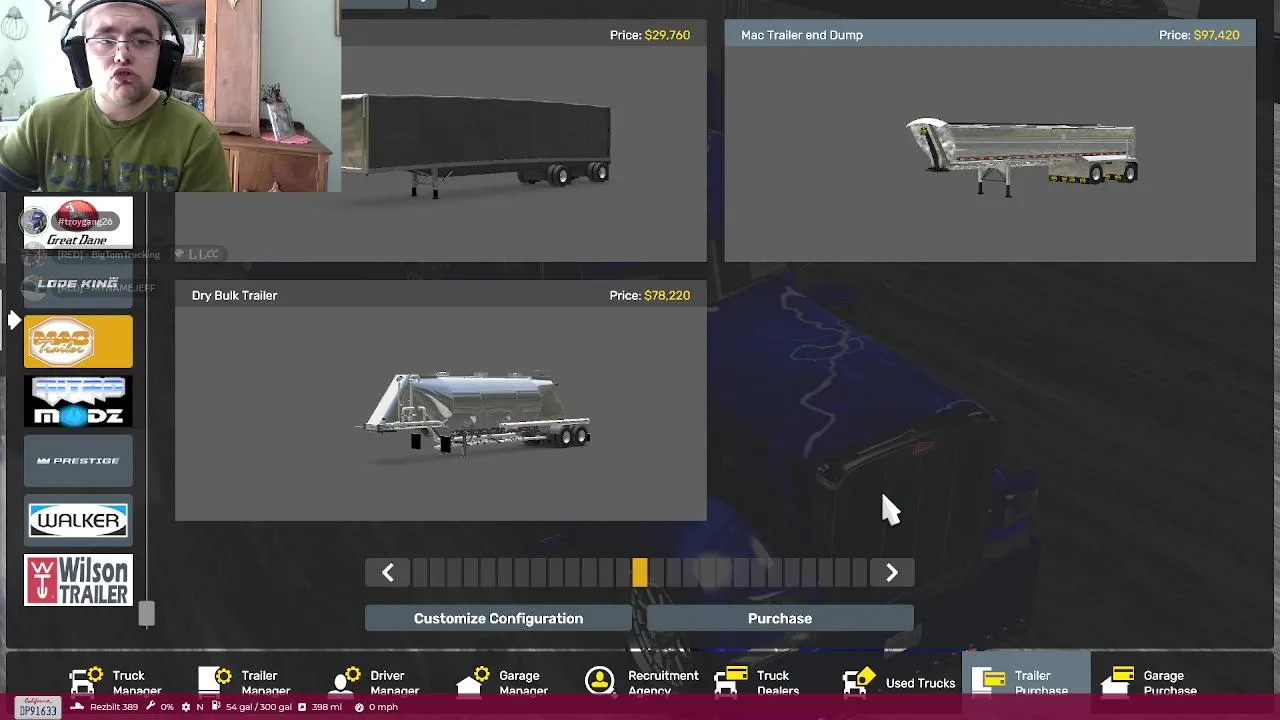Click the damage 0% wrench indicator
Viewport: 1280px width, 720px height.
pyautogui.click(x=160, y=707)
